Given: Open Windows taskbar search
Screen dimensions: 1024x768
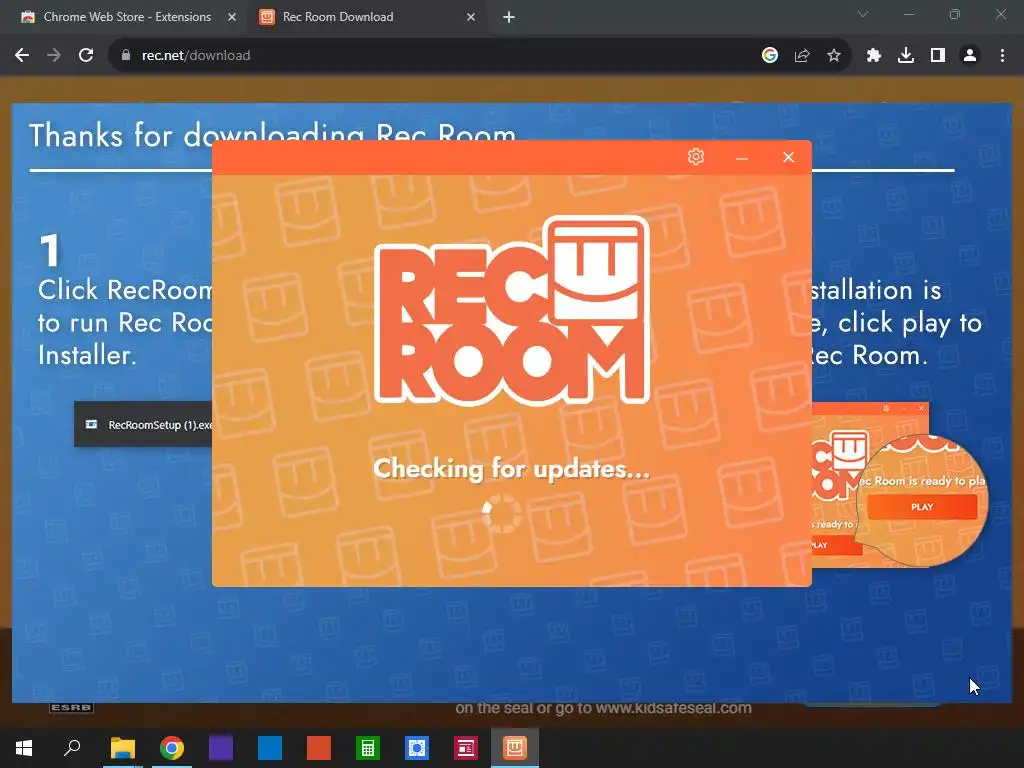Looking at the screenshot, I should 72,748.
